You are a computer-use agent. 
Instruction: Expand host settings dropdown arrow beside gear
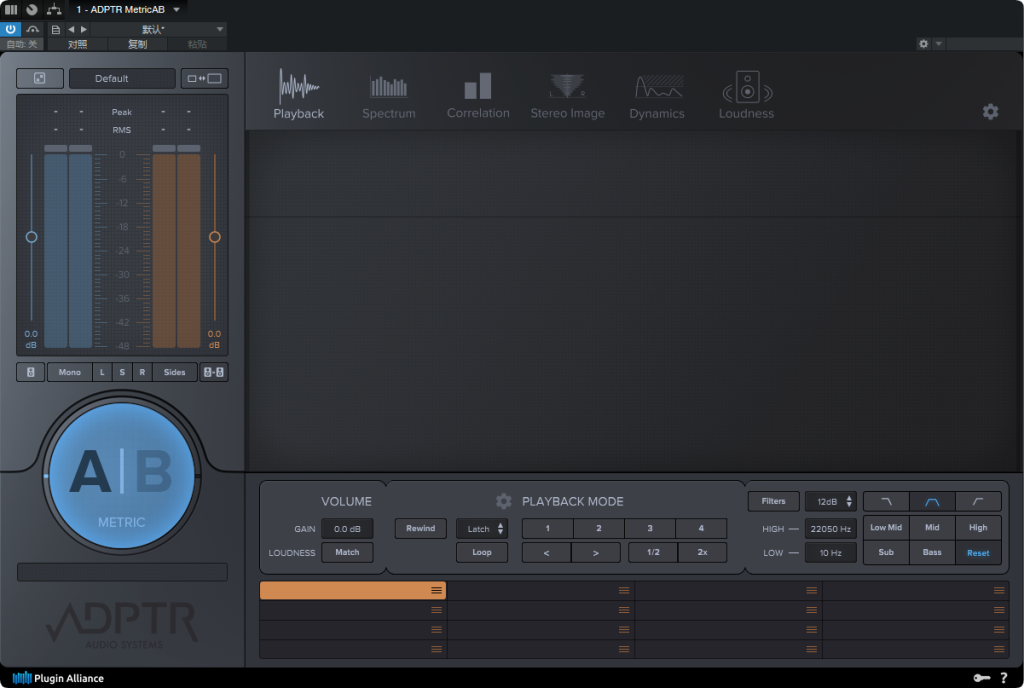(x=938, y=44)
